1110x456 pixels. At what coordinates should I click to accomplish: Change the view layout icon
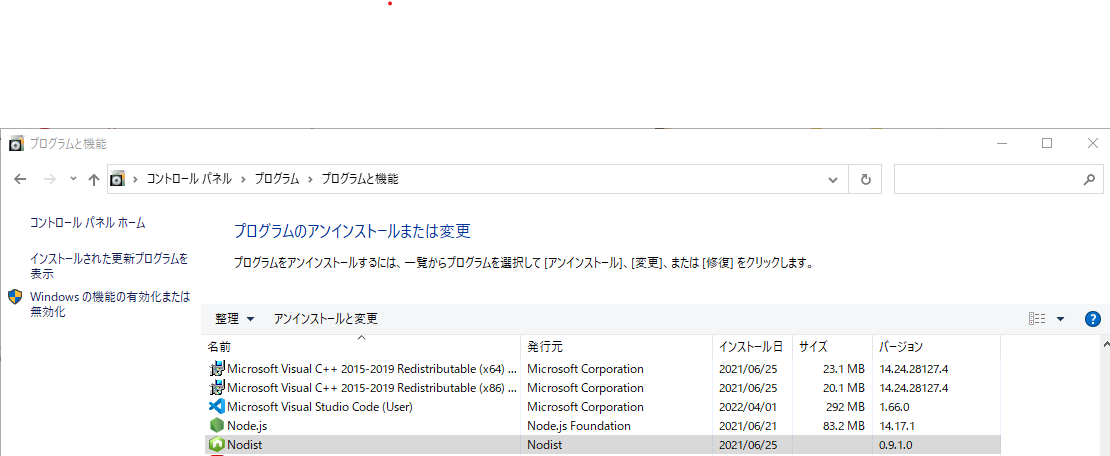click(x=1036, y=319)
